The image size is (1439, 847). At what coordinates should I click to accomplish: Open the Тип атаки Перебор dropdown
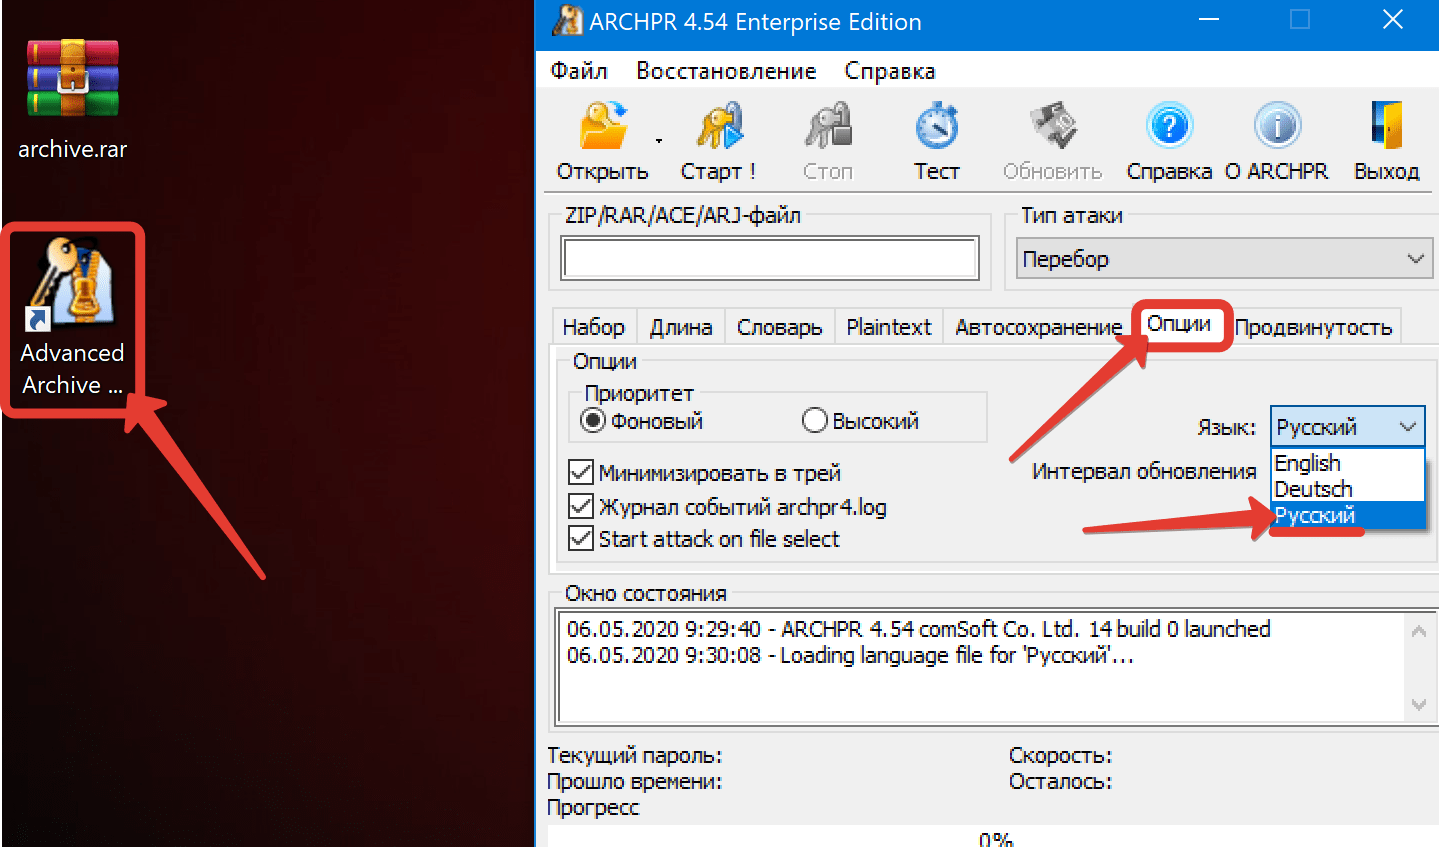(x=1224, y=259)
